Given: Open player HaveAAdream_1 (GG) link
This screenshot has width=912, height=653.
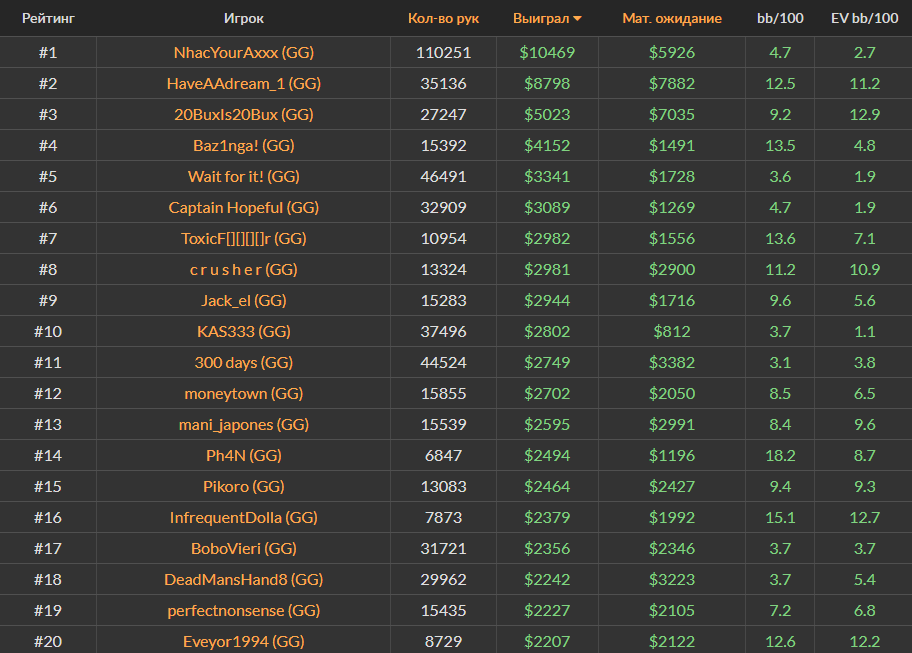Looking at the screenshot, I should tap(244, 83).
